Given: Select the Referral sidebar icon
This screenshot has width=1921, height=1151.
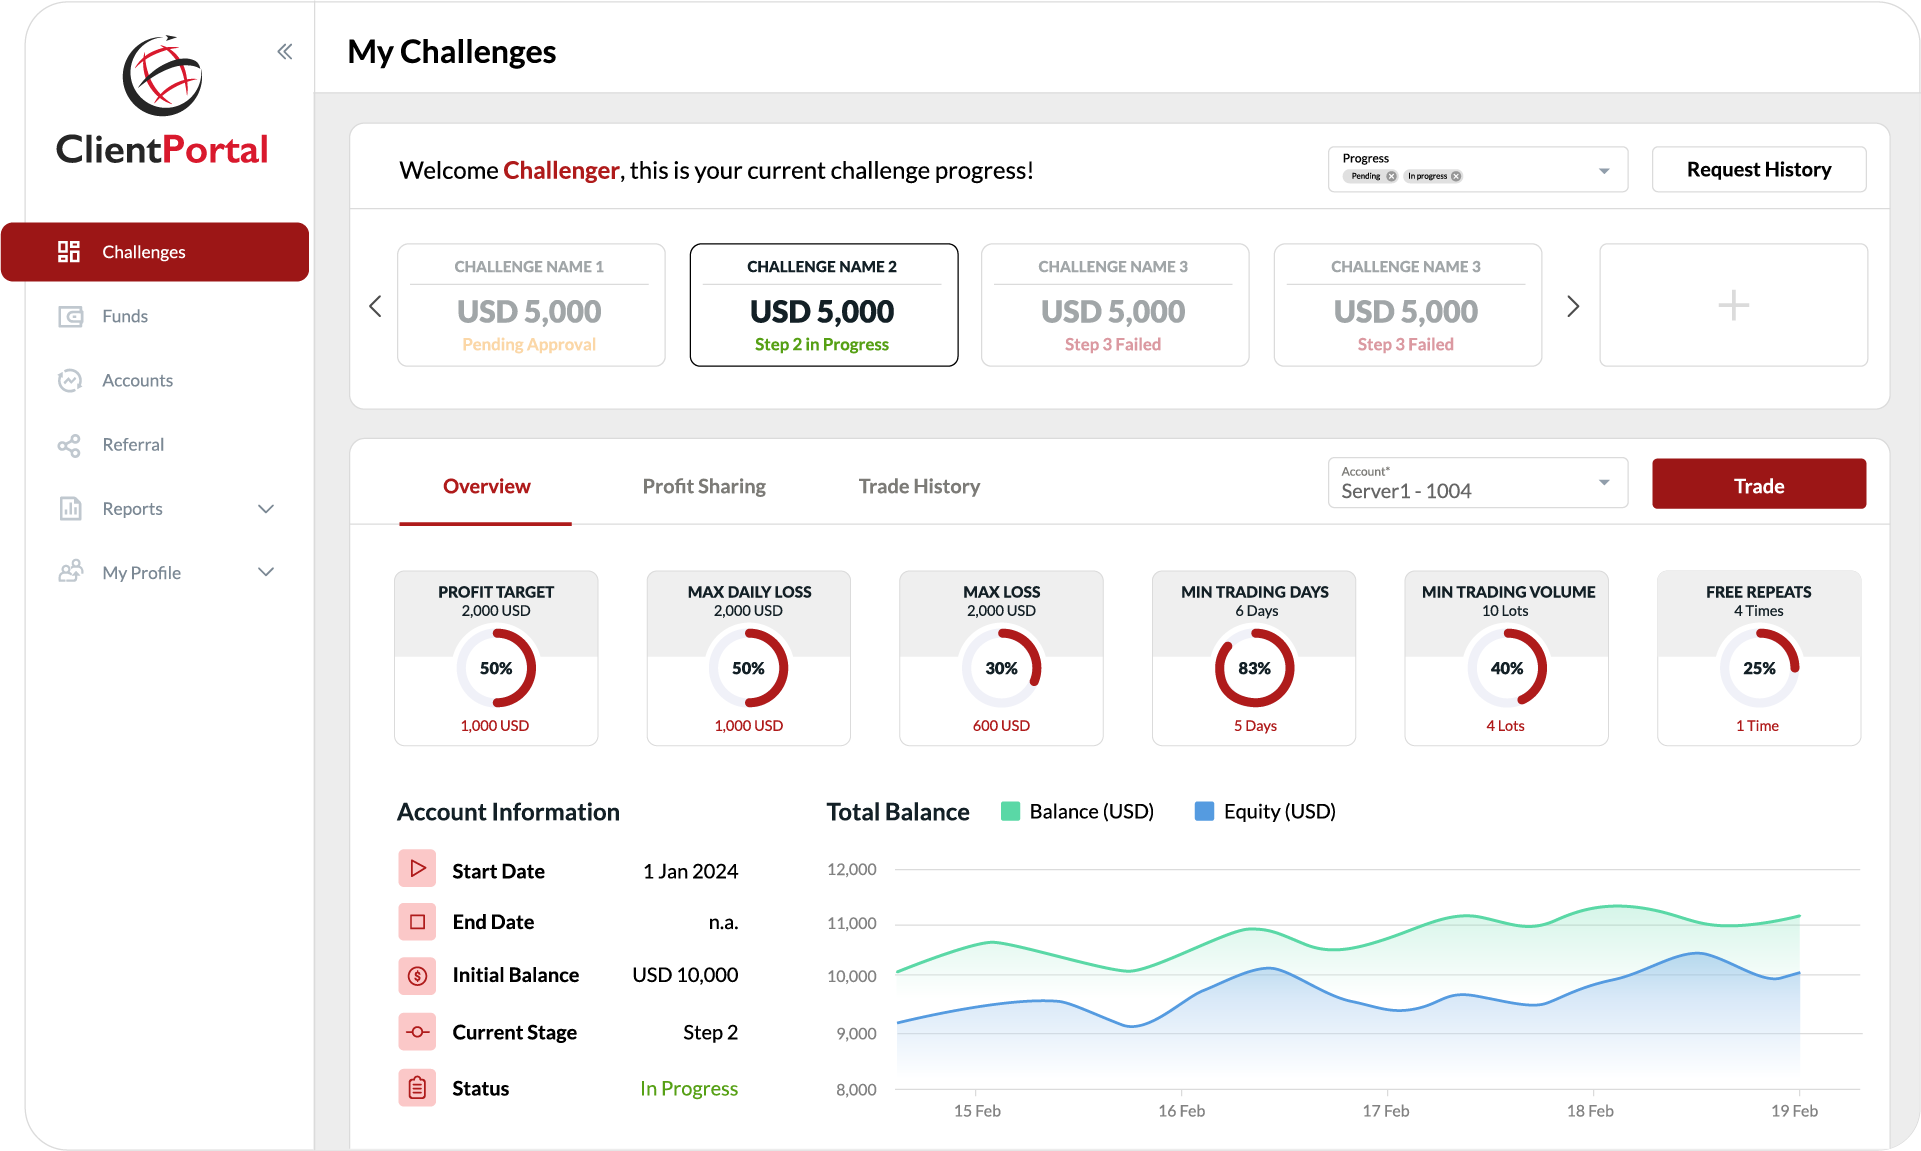Looking at the screenshot, I should [x=70, y=444].
